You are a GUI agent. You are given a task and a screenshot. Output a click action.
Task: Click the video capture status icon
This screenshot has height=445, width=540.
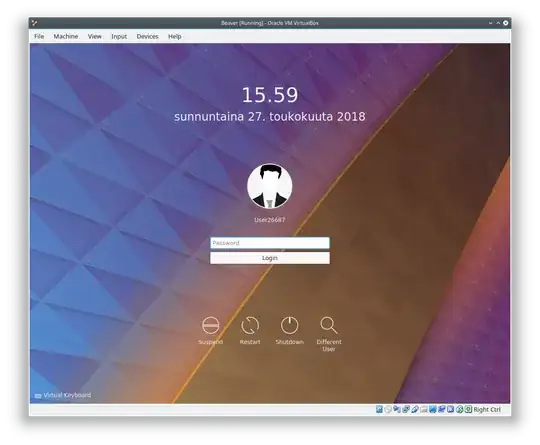click(x=442, y=409)
